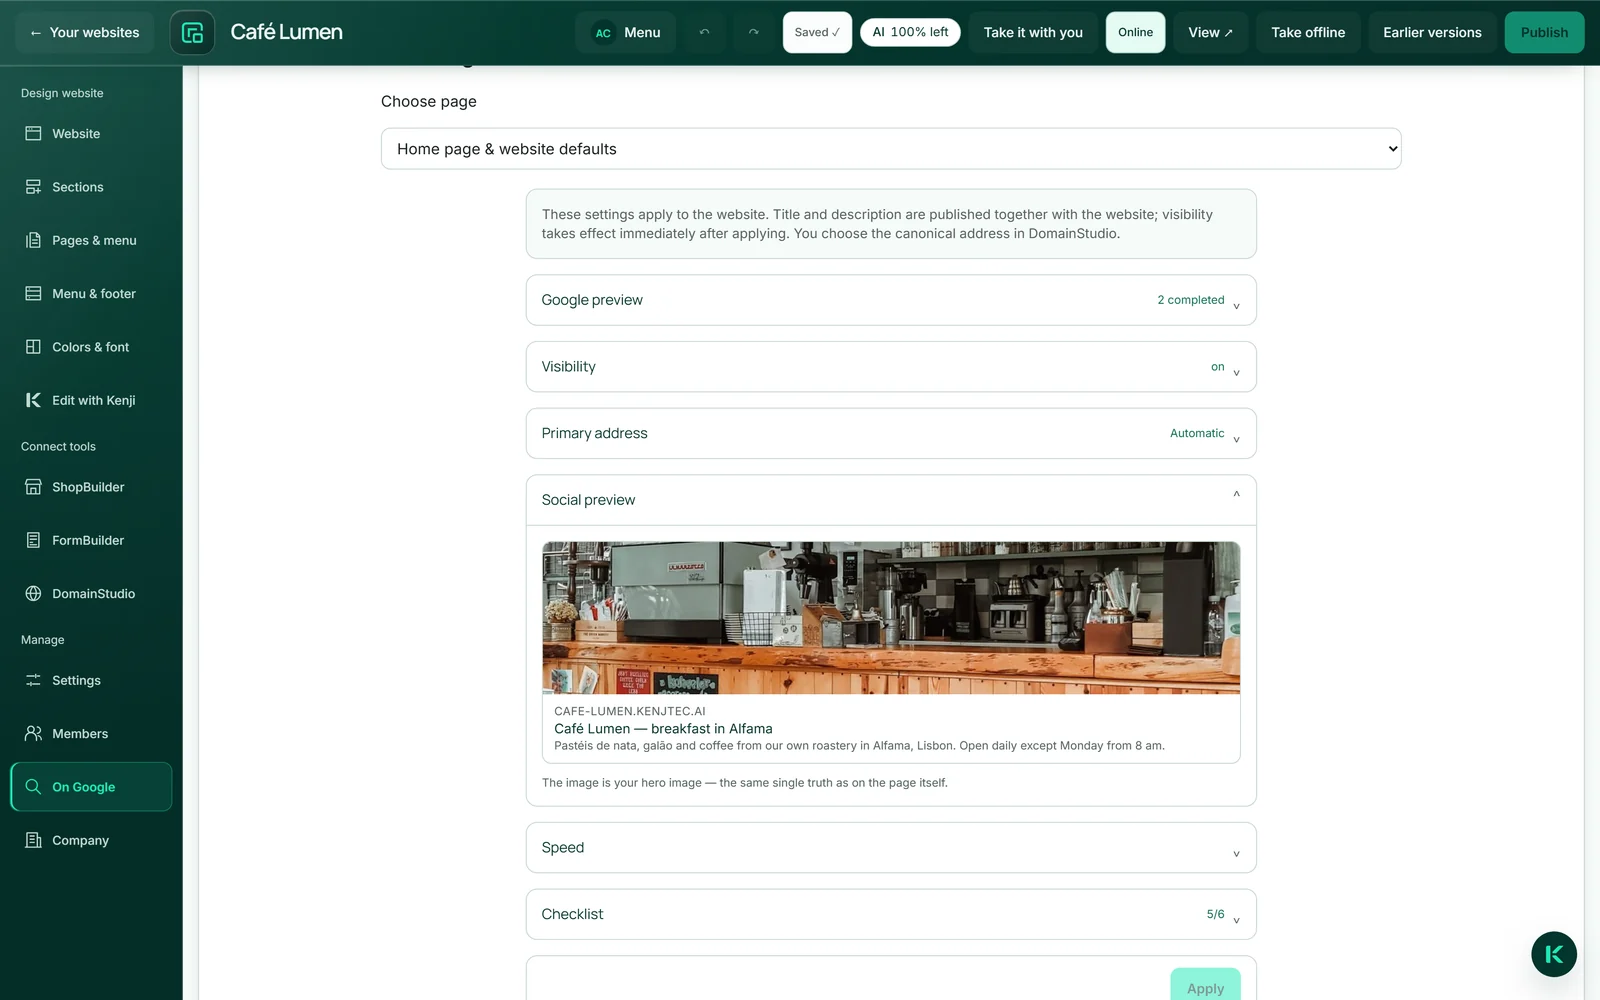Click the AI 100% left indicator
Screen dimensions: 1600x1000
click(910, 32)
